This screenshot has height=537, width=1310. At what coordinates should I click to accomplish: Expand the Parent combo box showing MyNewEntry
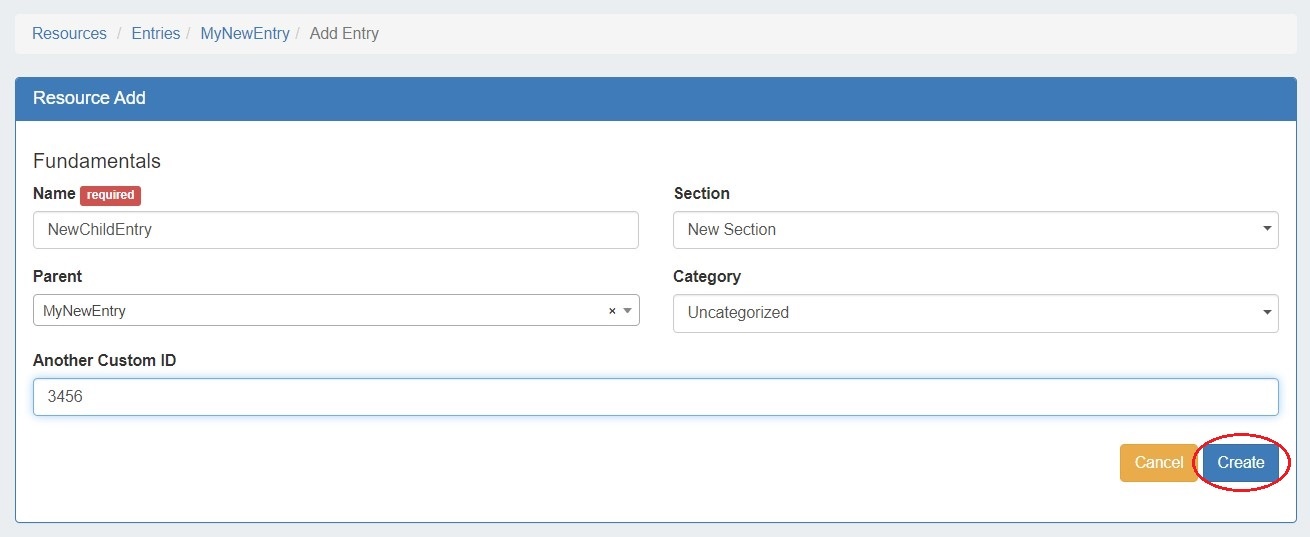[x=320, y=311]
